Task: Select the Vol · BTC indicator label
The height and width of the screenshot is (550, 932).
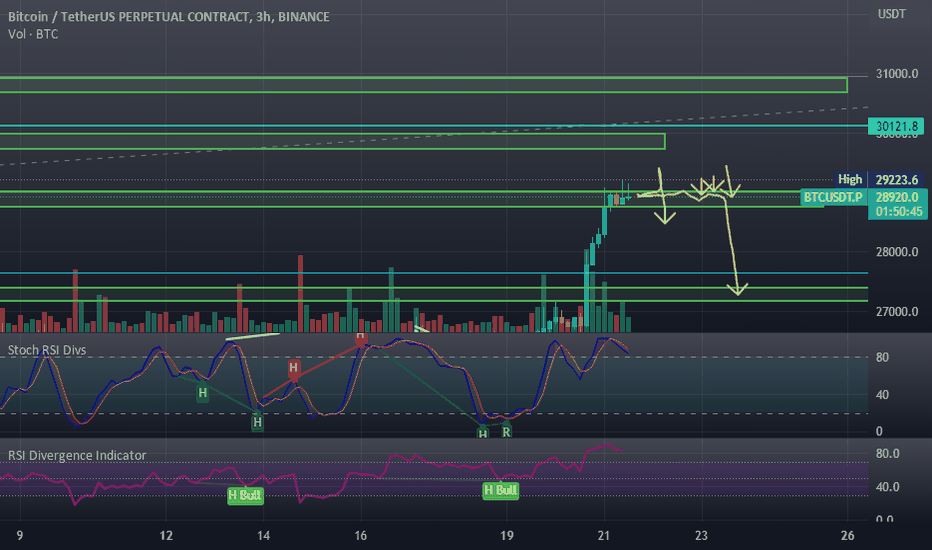Action: pyautogui.click(x=33, y=34)
